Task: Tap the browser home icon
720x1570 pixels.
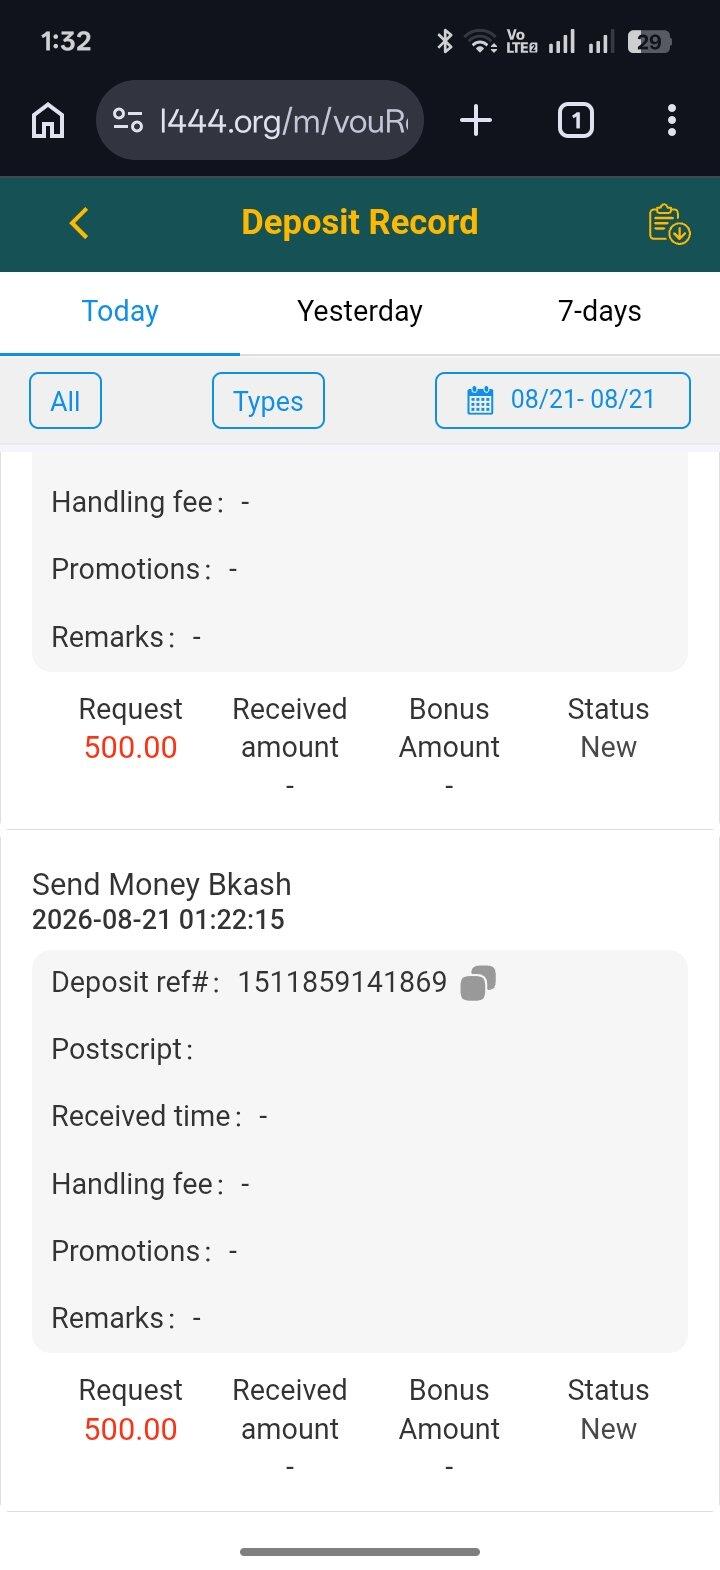Action: point(48,121)
